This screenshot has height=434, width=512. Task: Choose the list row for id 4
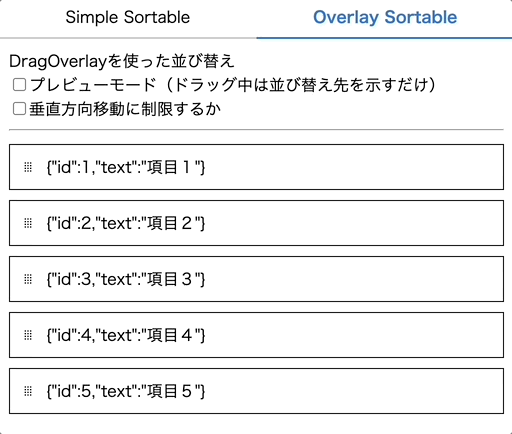256,335
